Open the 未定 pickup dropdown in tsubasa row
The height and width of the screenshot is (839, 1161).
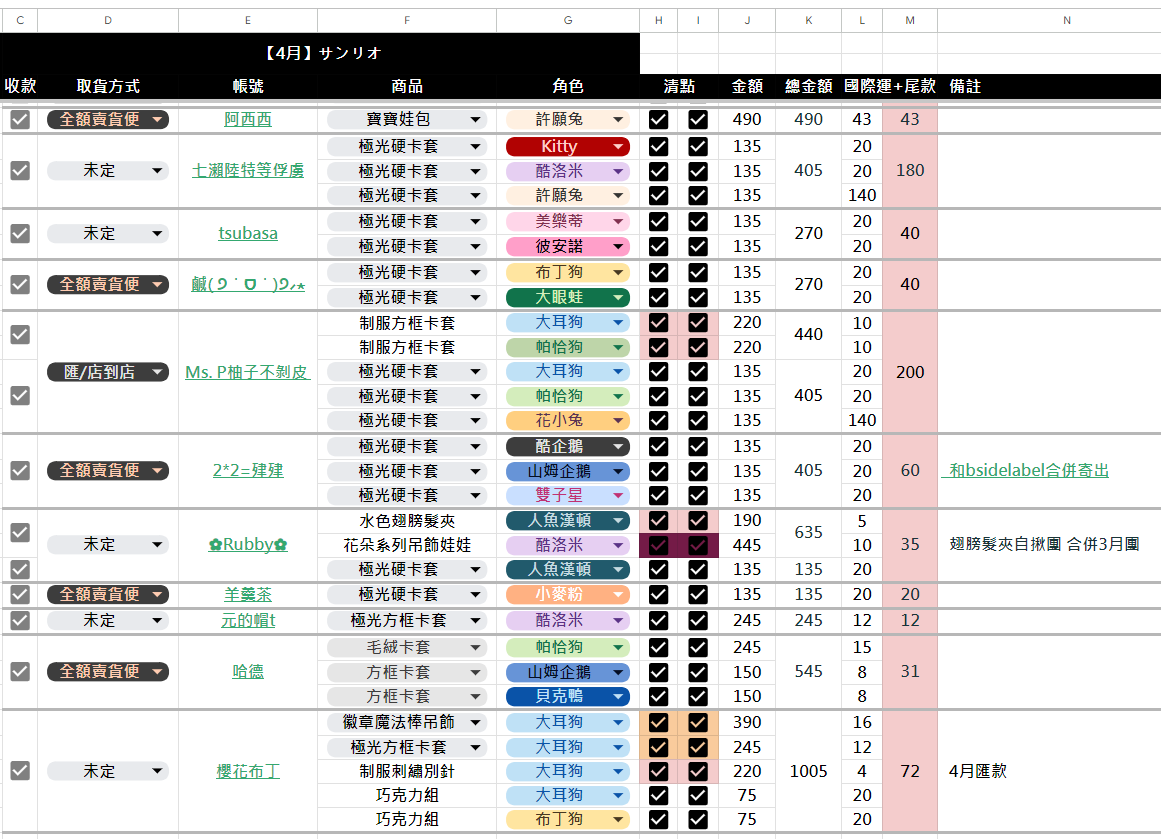107,233
